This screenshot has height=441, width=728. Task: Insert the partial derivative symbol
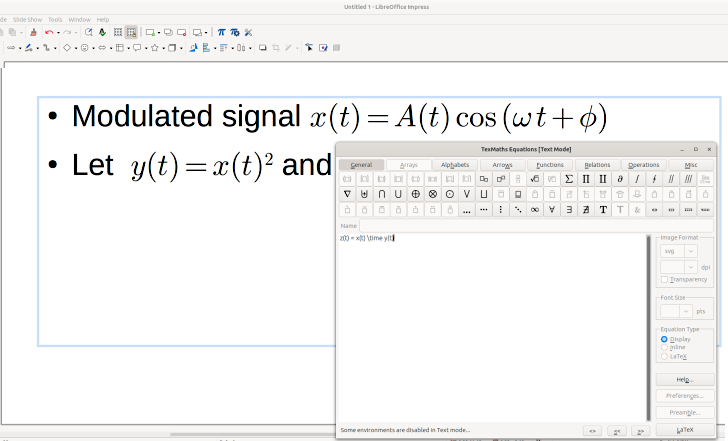click(620, 179)
